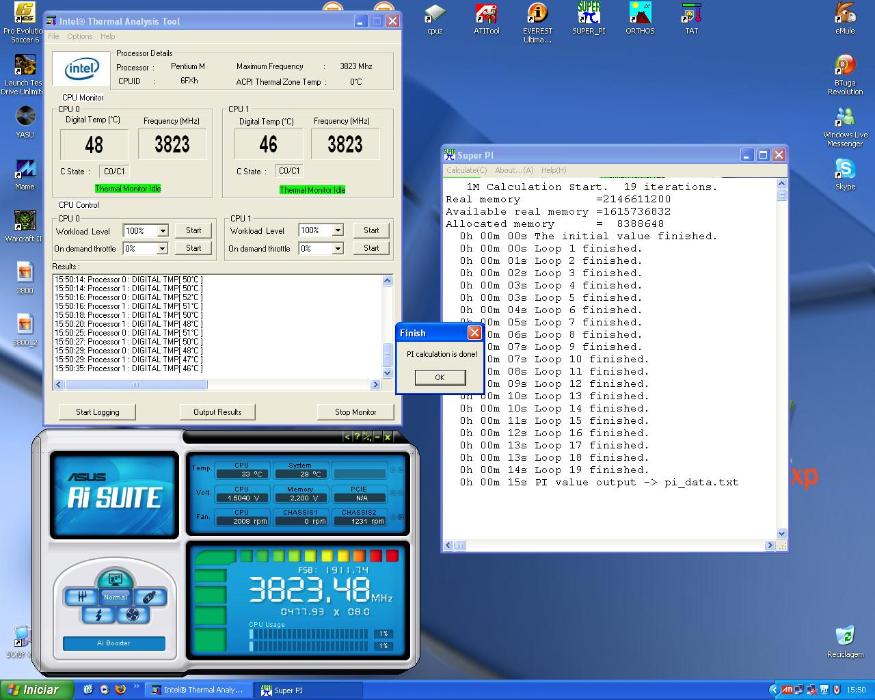Image resolution: width=875 pixels, height=700 pixels.
Task: Click the Results horizontal scrollbar thumb
Action: (x=136, y=385)
